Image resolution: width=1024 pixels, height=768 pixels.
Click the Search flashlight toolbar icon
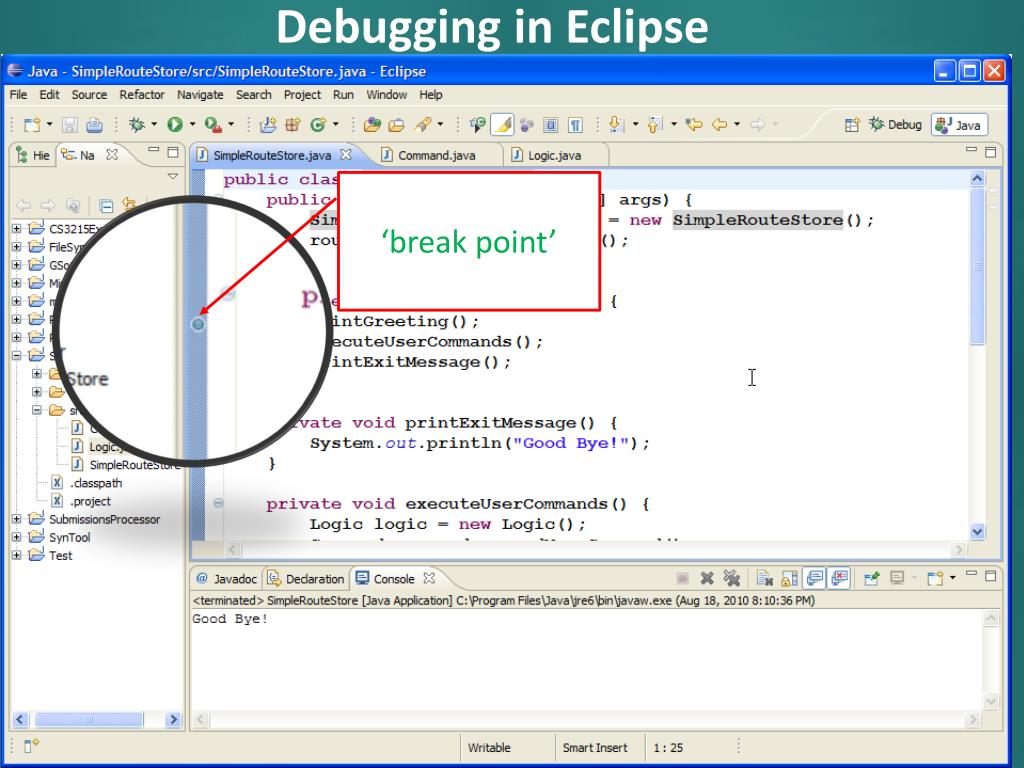(x=423, y=124)
